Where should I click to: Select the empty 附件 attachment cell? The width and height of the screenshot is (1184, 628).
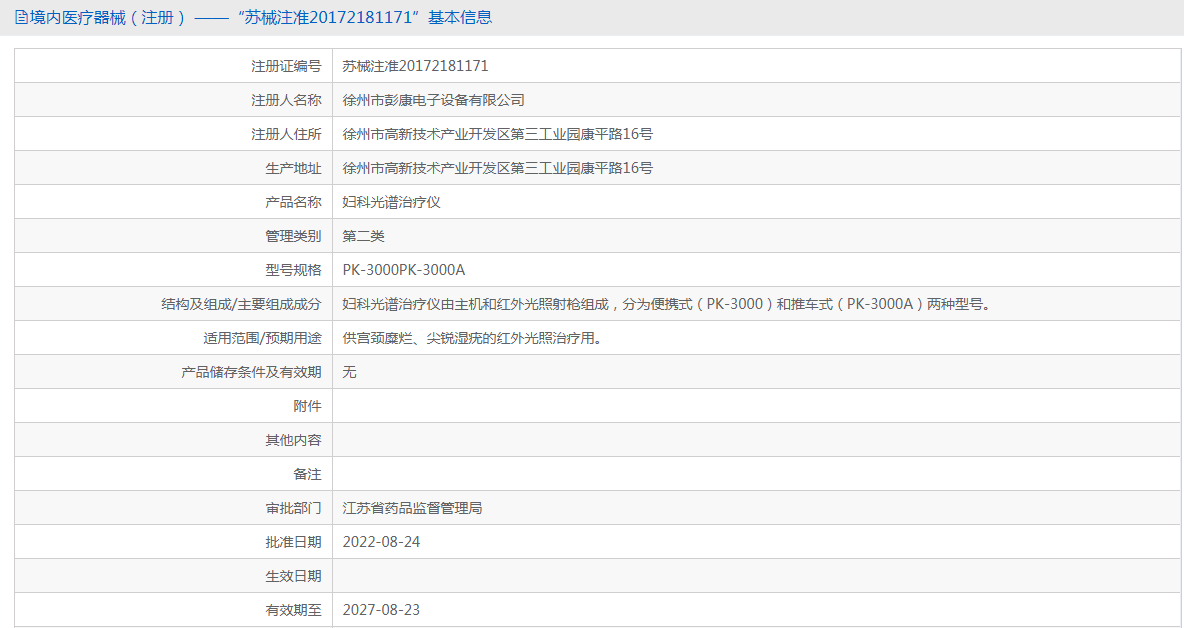[x=500, y=405]
